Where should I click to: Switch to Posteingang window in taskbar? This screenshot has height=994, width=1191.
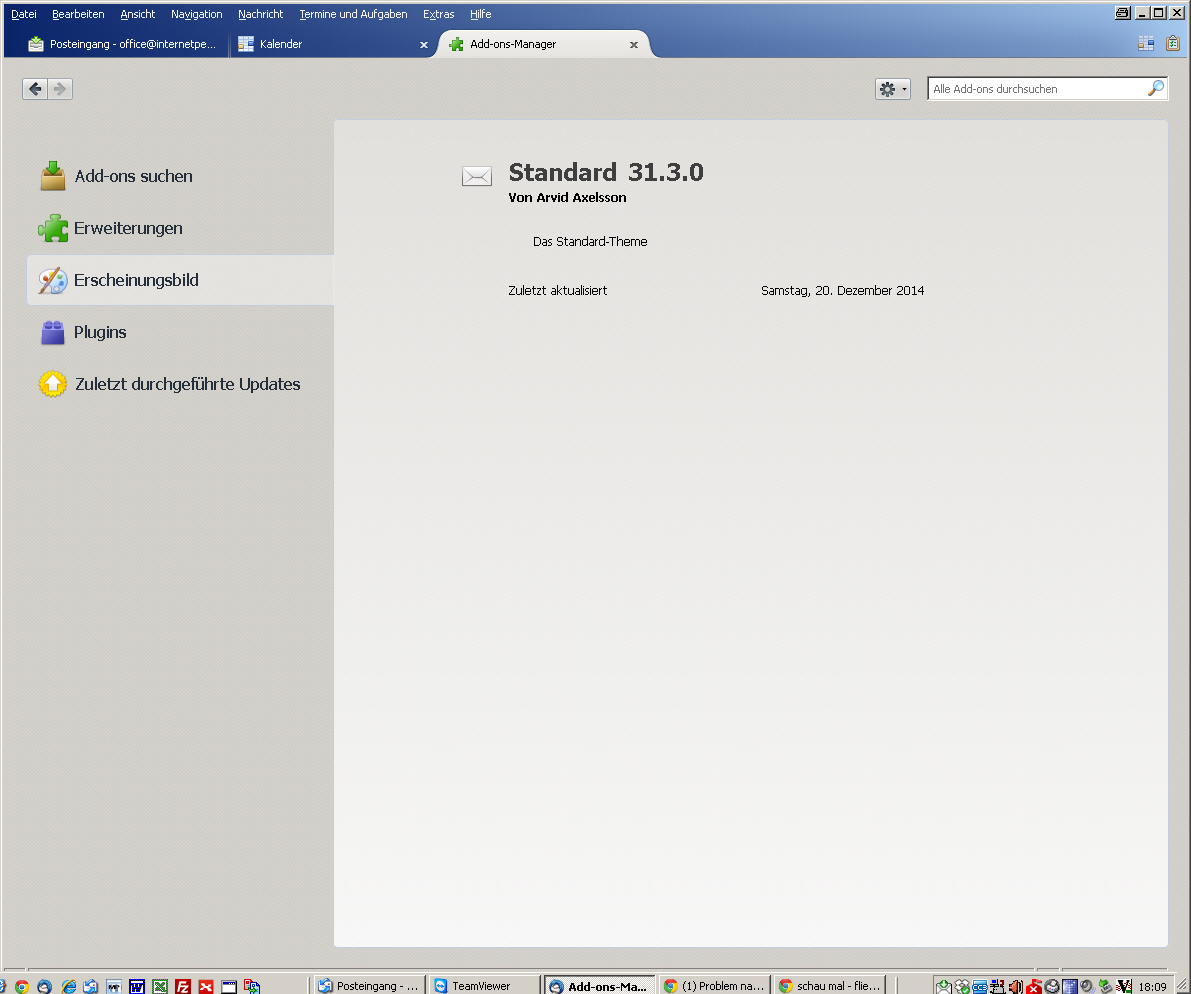point(368,986)
